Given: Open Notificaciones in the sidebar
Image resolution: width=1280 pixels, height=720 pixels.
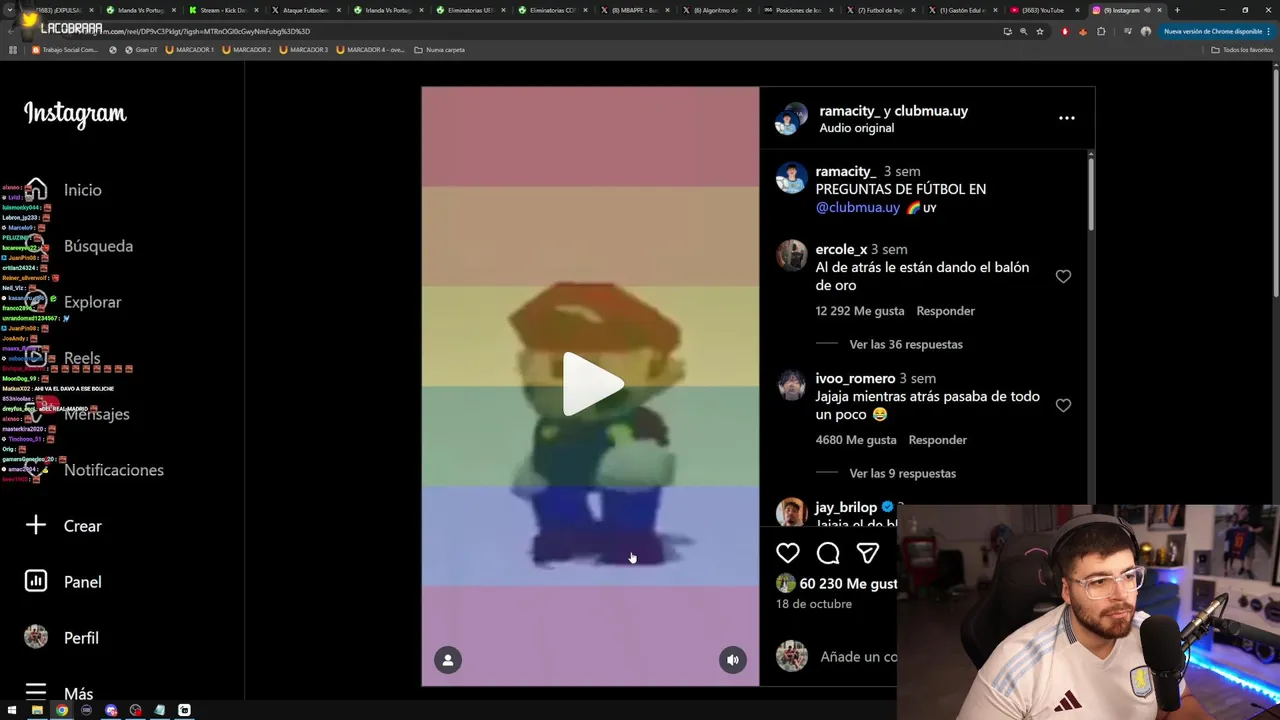Looking at the screenshot, I should click(x=114, y=470).
